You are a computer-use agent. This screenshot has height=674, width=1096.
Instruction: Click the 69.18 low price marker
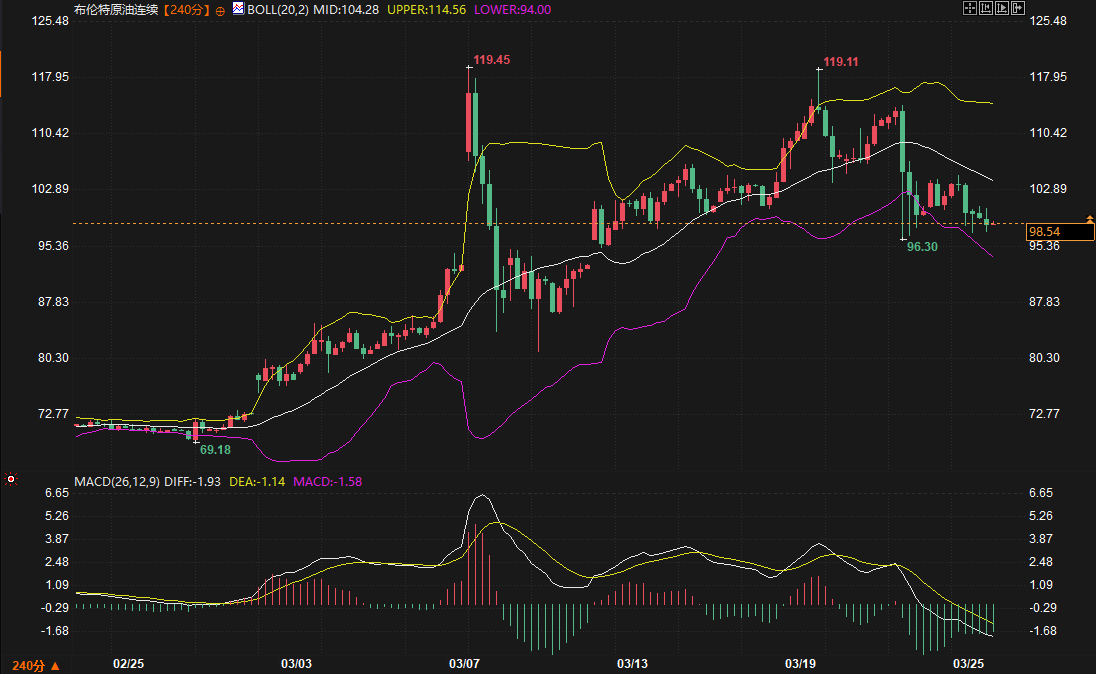coord(215,450)
